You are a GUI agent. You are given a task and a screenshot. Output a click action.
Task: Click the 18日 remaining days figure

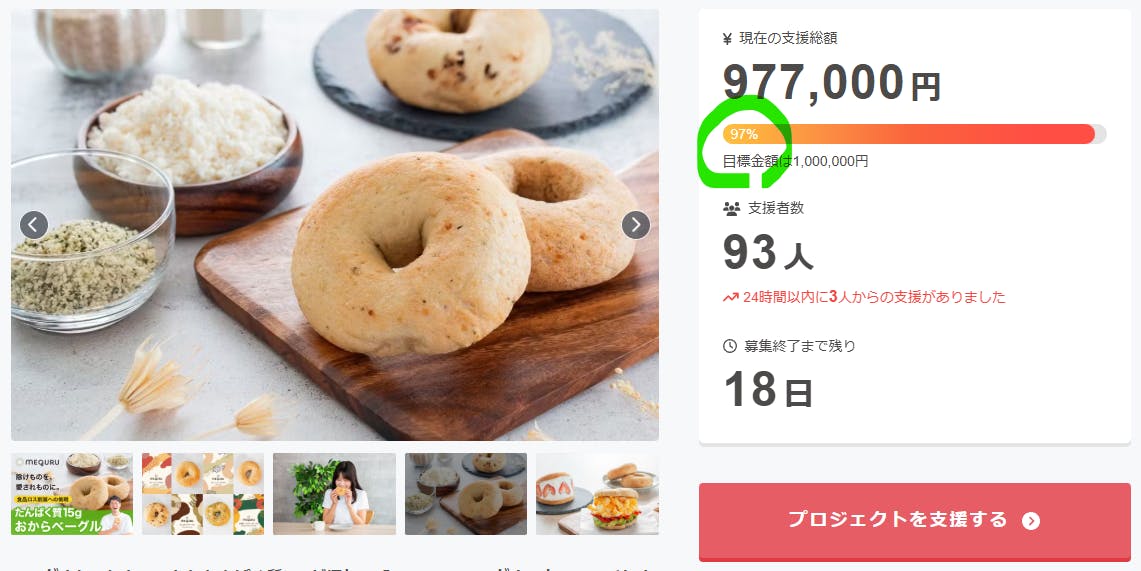768,390
